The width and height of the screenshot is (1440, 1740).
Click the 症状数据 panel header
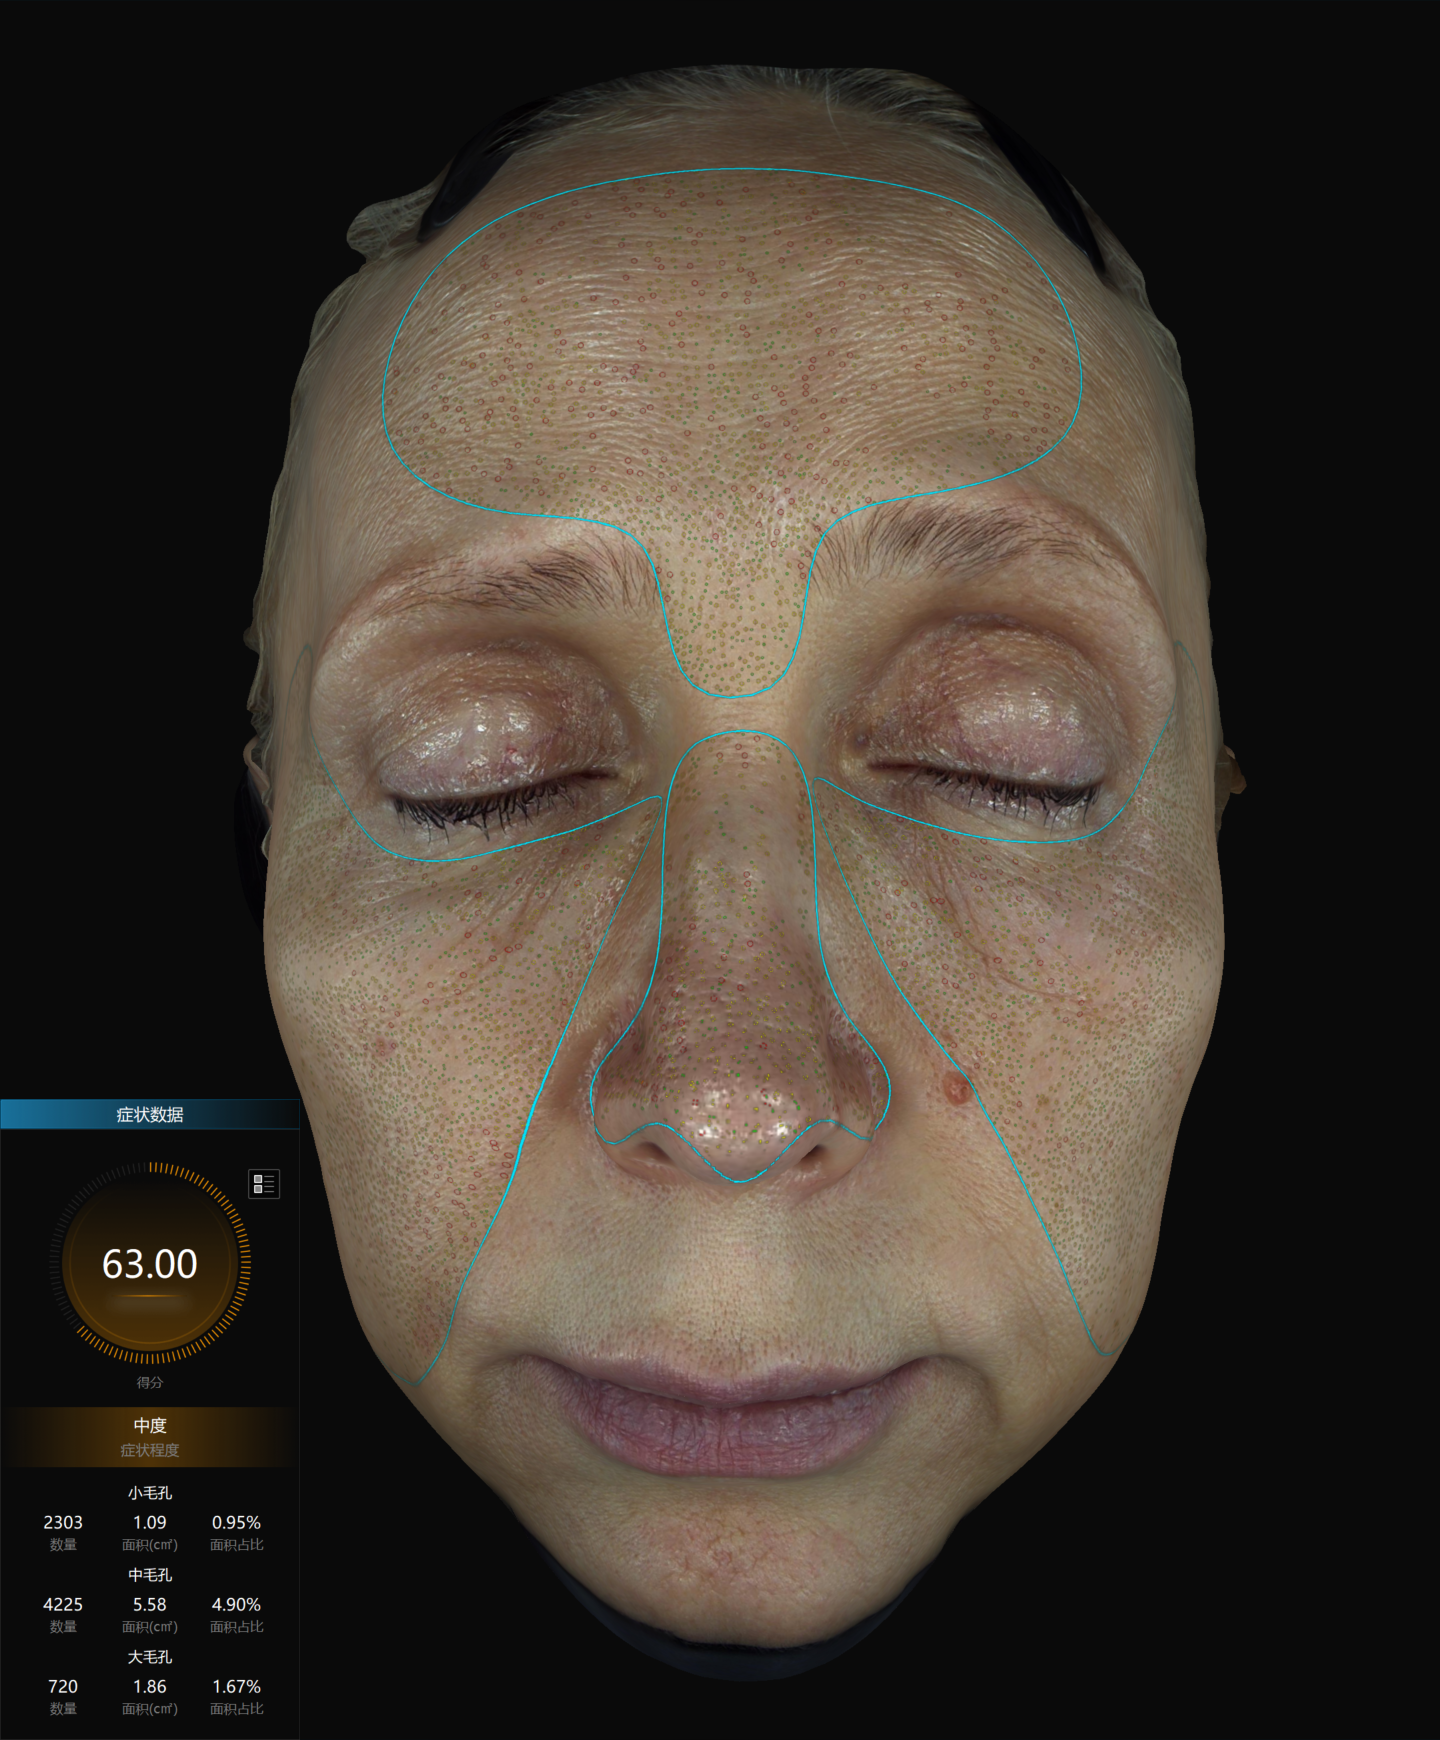click(150, 1114)
